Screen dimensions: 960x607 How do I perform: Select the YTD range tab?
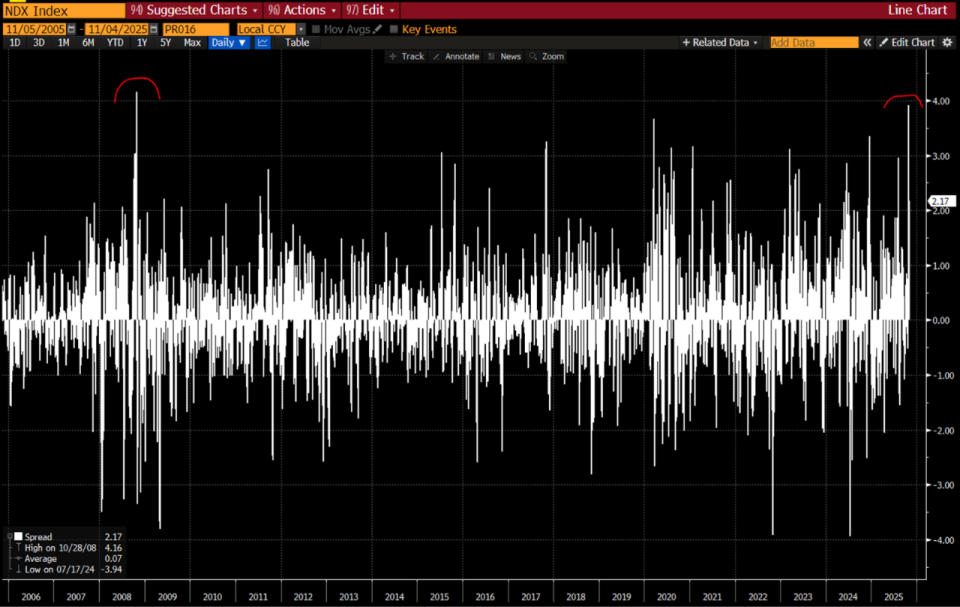pyautogui.click(x=115, y=42)
